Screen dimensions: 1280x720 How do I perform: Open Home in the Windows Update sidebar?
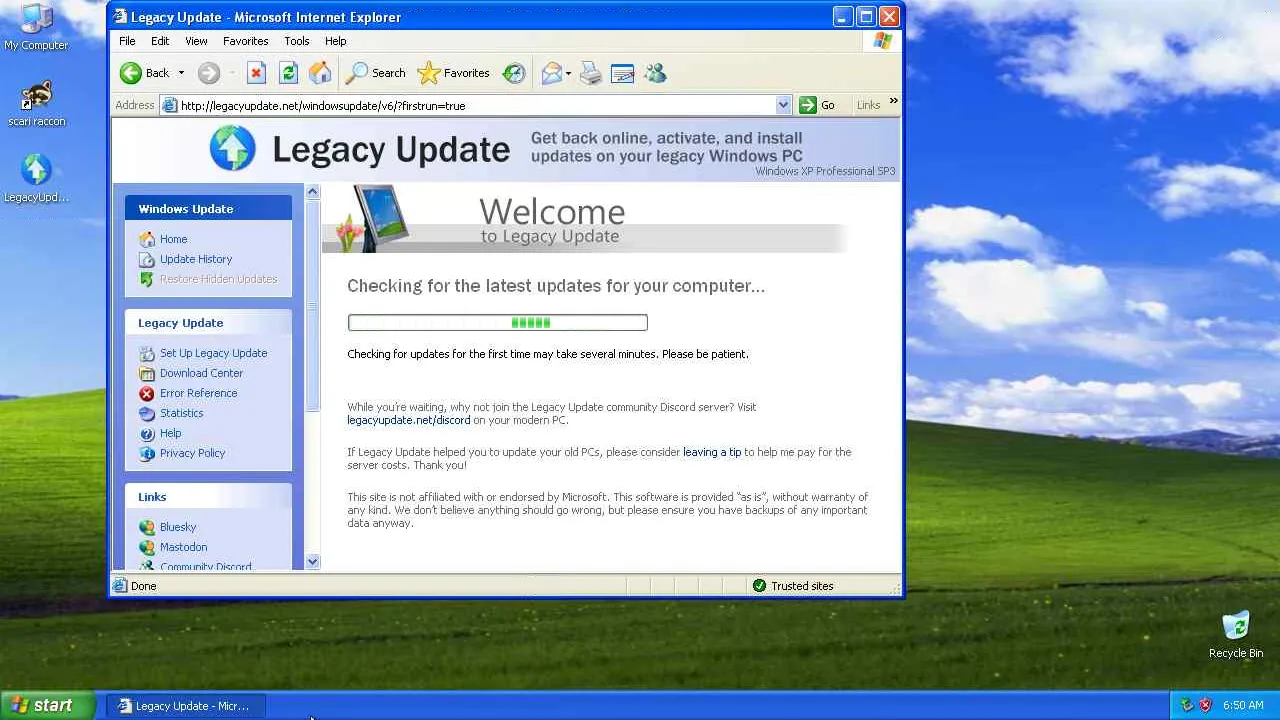pos(173,239)
